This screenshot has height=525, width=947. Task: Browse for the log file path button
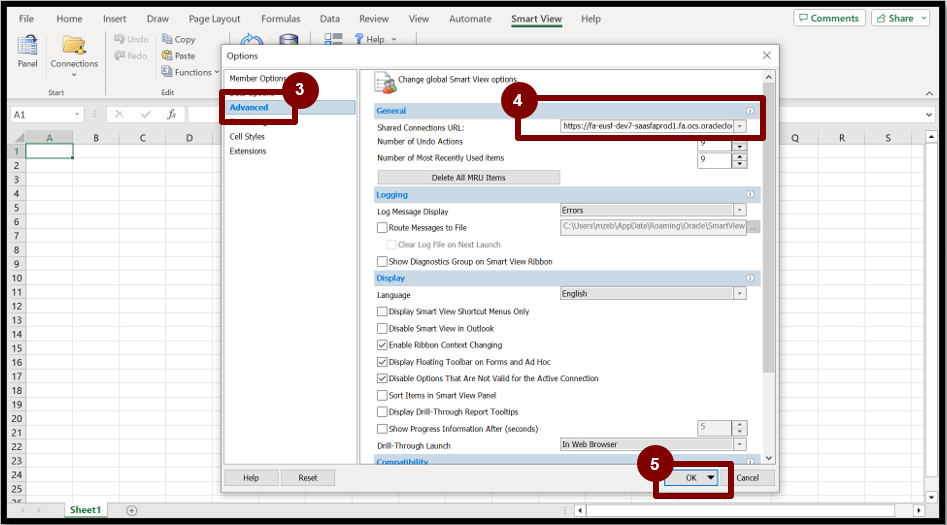coord(753,227)
